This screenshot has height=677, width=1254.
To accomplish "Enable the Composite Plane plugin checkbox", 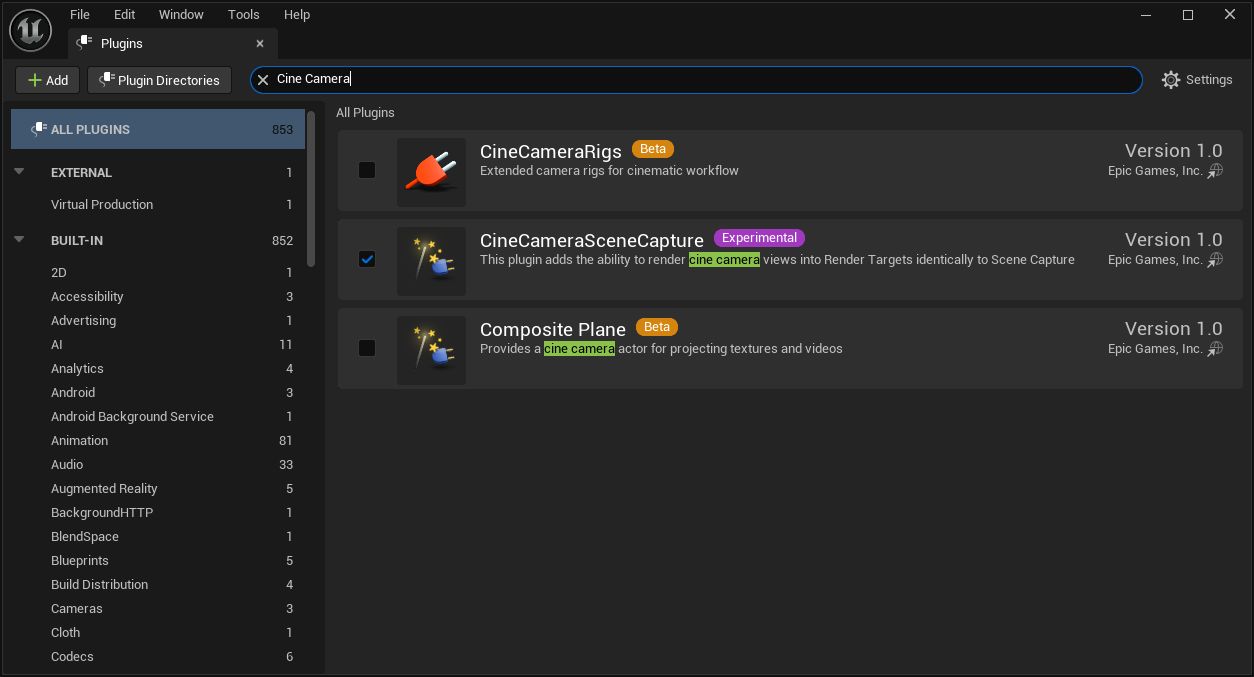I will [x=367, y=348].
